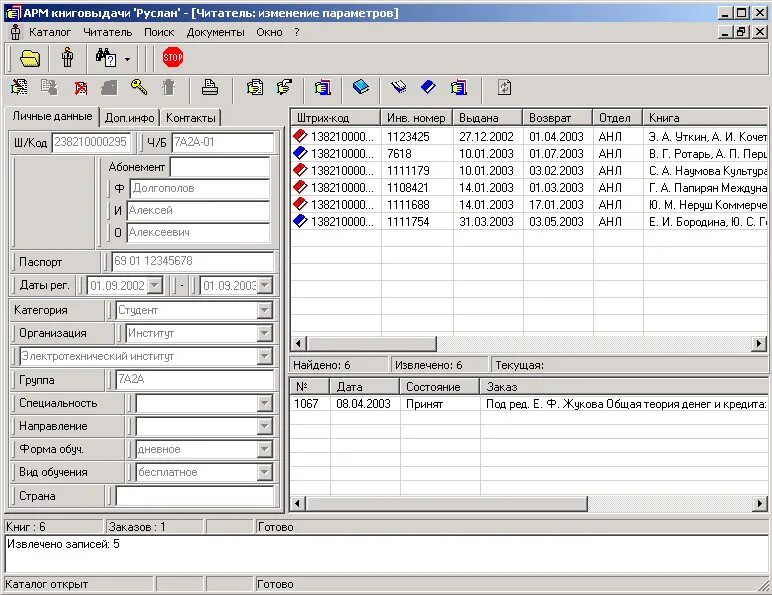Sort by the Штрих-код column header
The image size is (772, 595).
point(335,118)
